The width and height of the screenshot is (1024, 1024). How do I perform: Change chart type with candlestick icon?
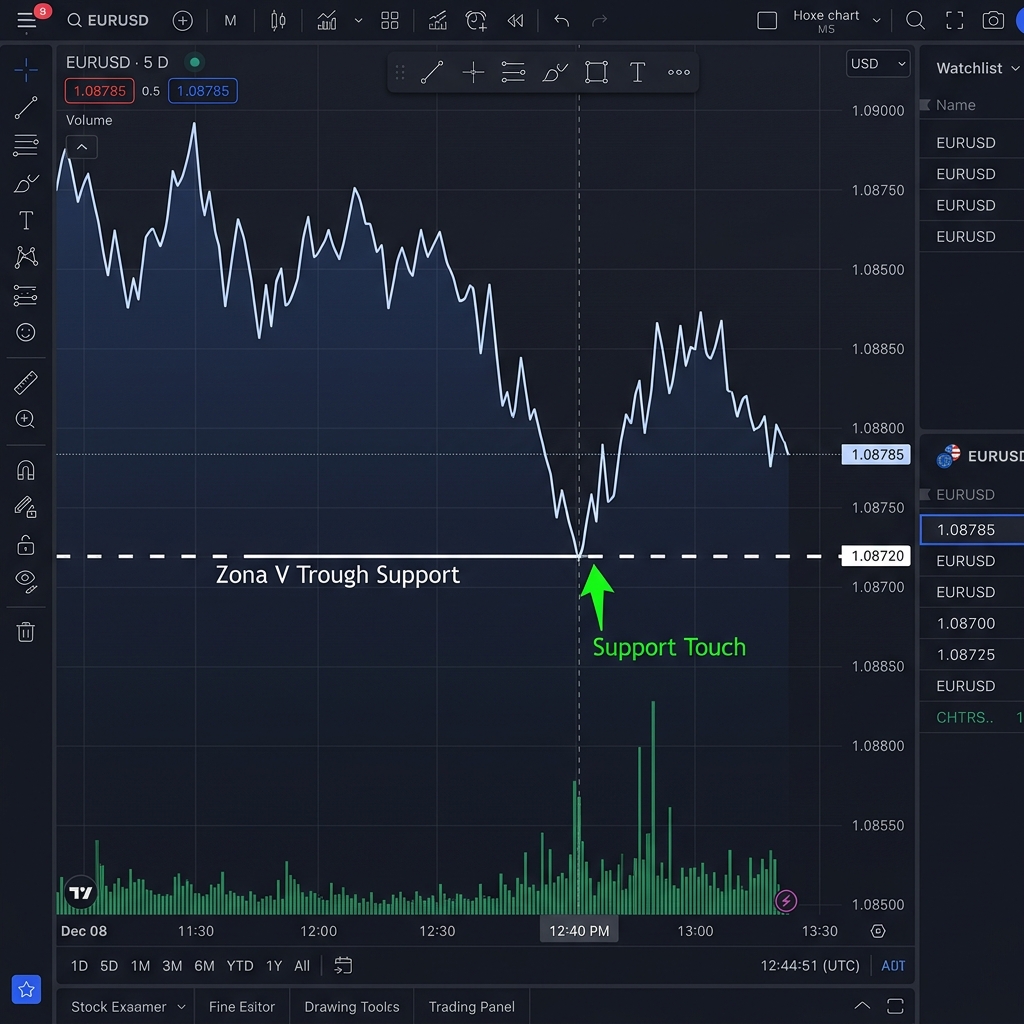click(x=278, y=21)
